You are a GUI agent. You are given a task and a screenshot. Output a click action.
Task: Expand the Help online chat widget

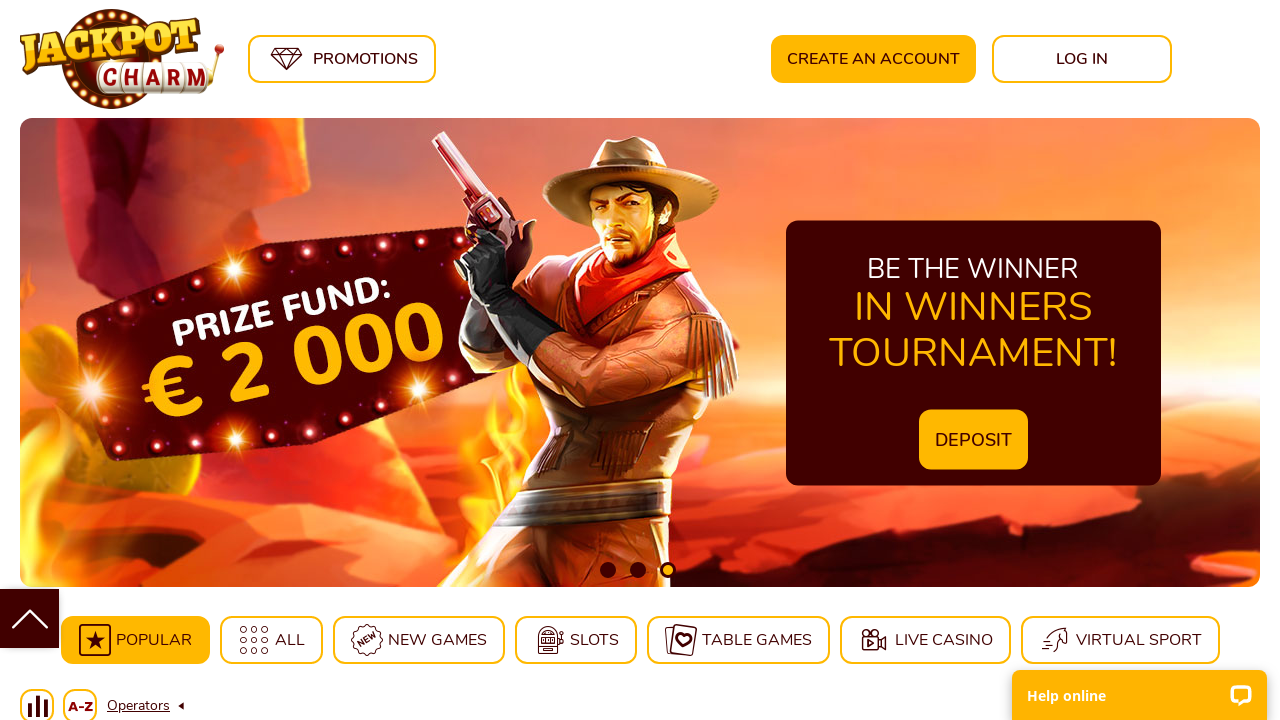(x=1139, y=695)
